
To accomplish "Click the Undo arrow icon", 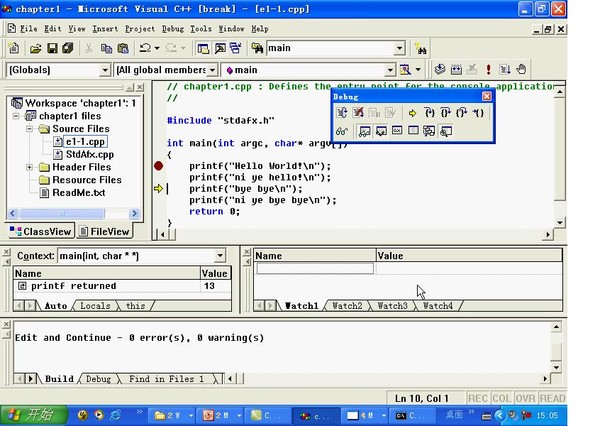I will pyautogui.click(x=145, y=48).
